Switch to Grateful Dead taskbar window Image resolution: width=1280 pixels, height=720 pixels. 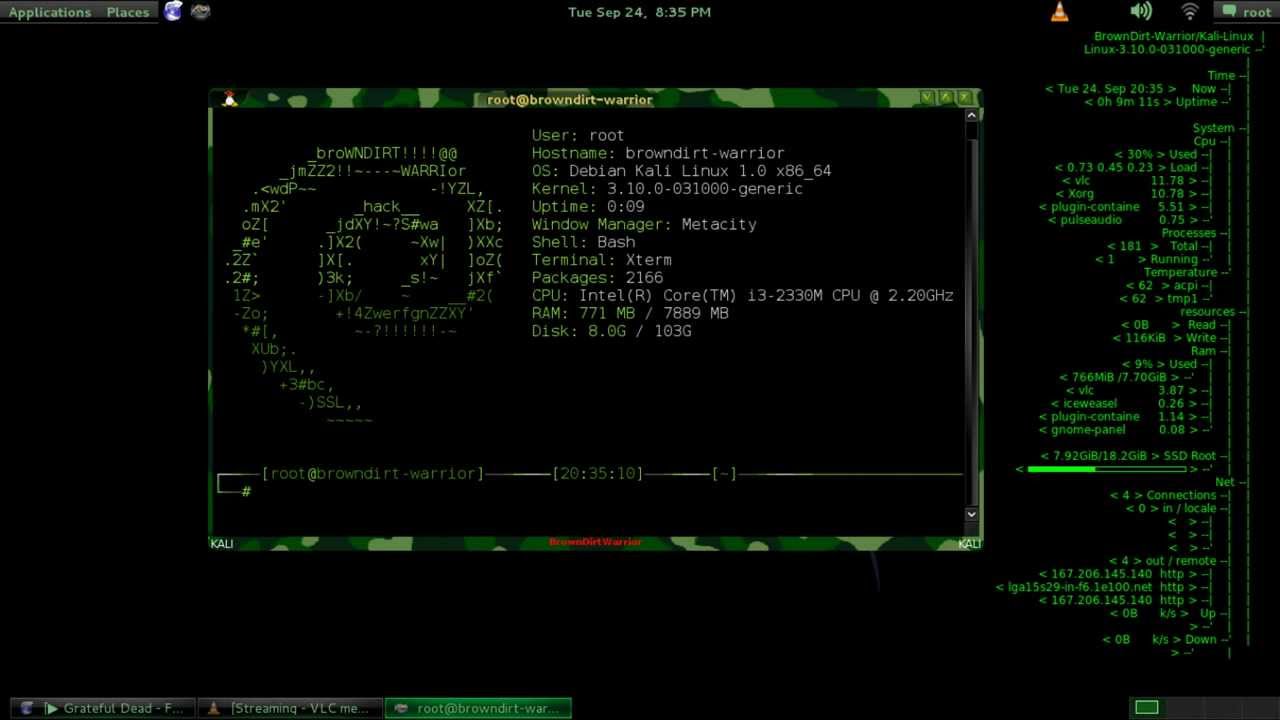102,708
